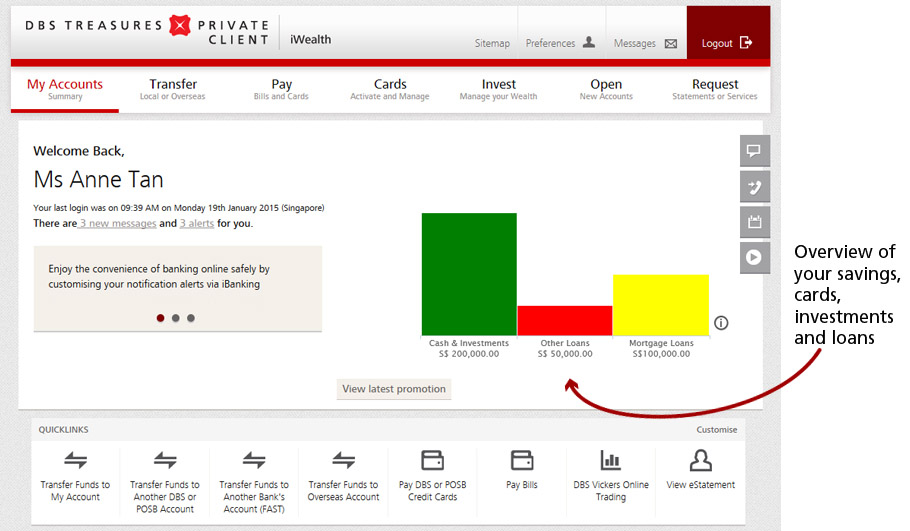Image resolution: width=910 pixels, height=531 pixels.
Task: Click Customise in Quicklinks
Action: click(x=717, y=429)
